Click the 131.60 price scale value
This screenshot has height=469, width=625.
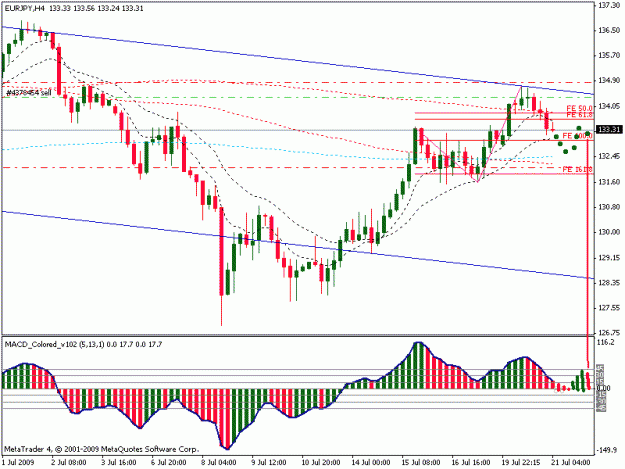pos(609,182)
